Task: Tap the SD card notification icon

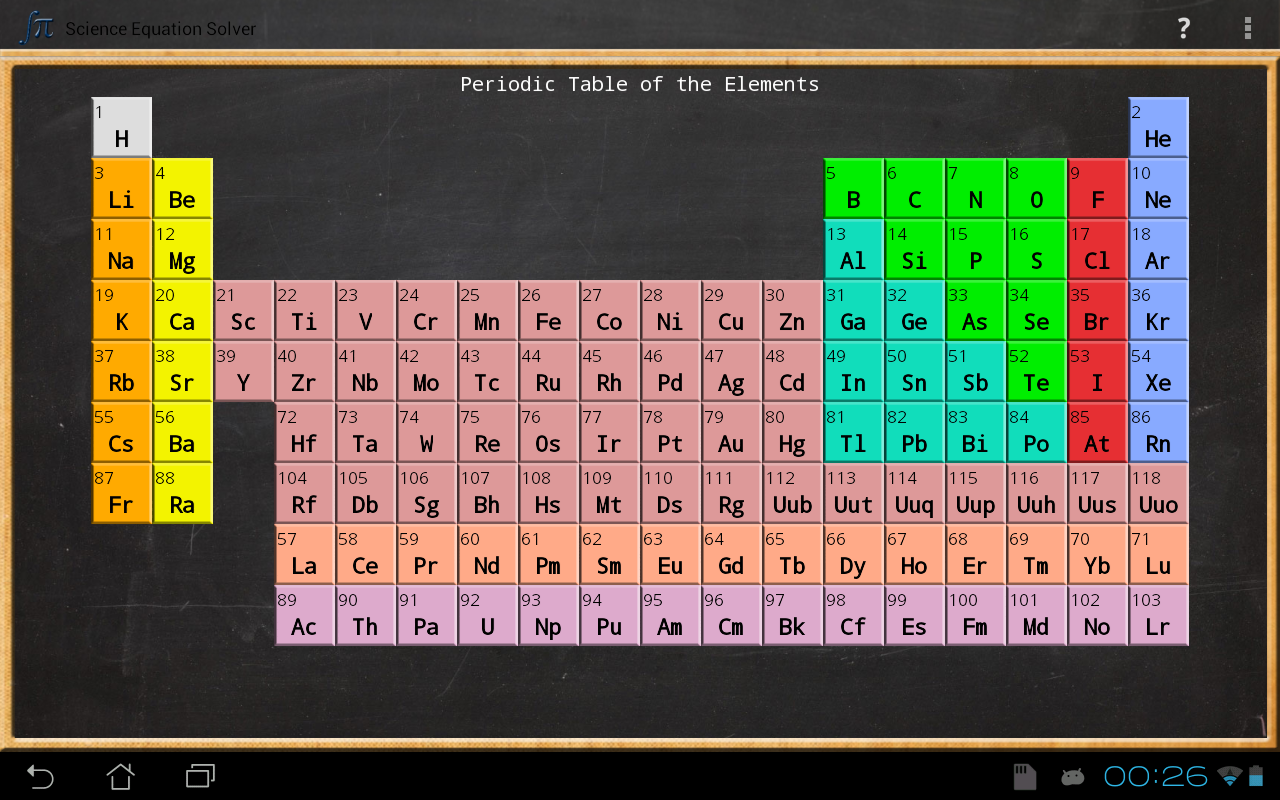Action: (x=1025, y=776)
